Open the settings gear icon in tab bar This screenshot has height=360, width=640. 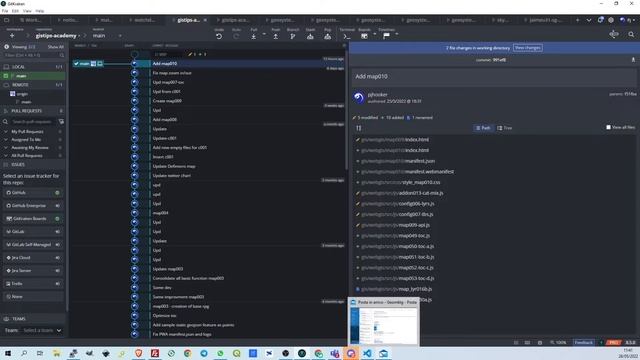pyautogui.click(x=611, y=20)
